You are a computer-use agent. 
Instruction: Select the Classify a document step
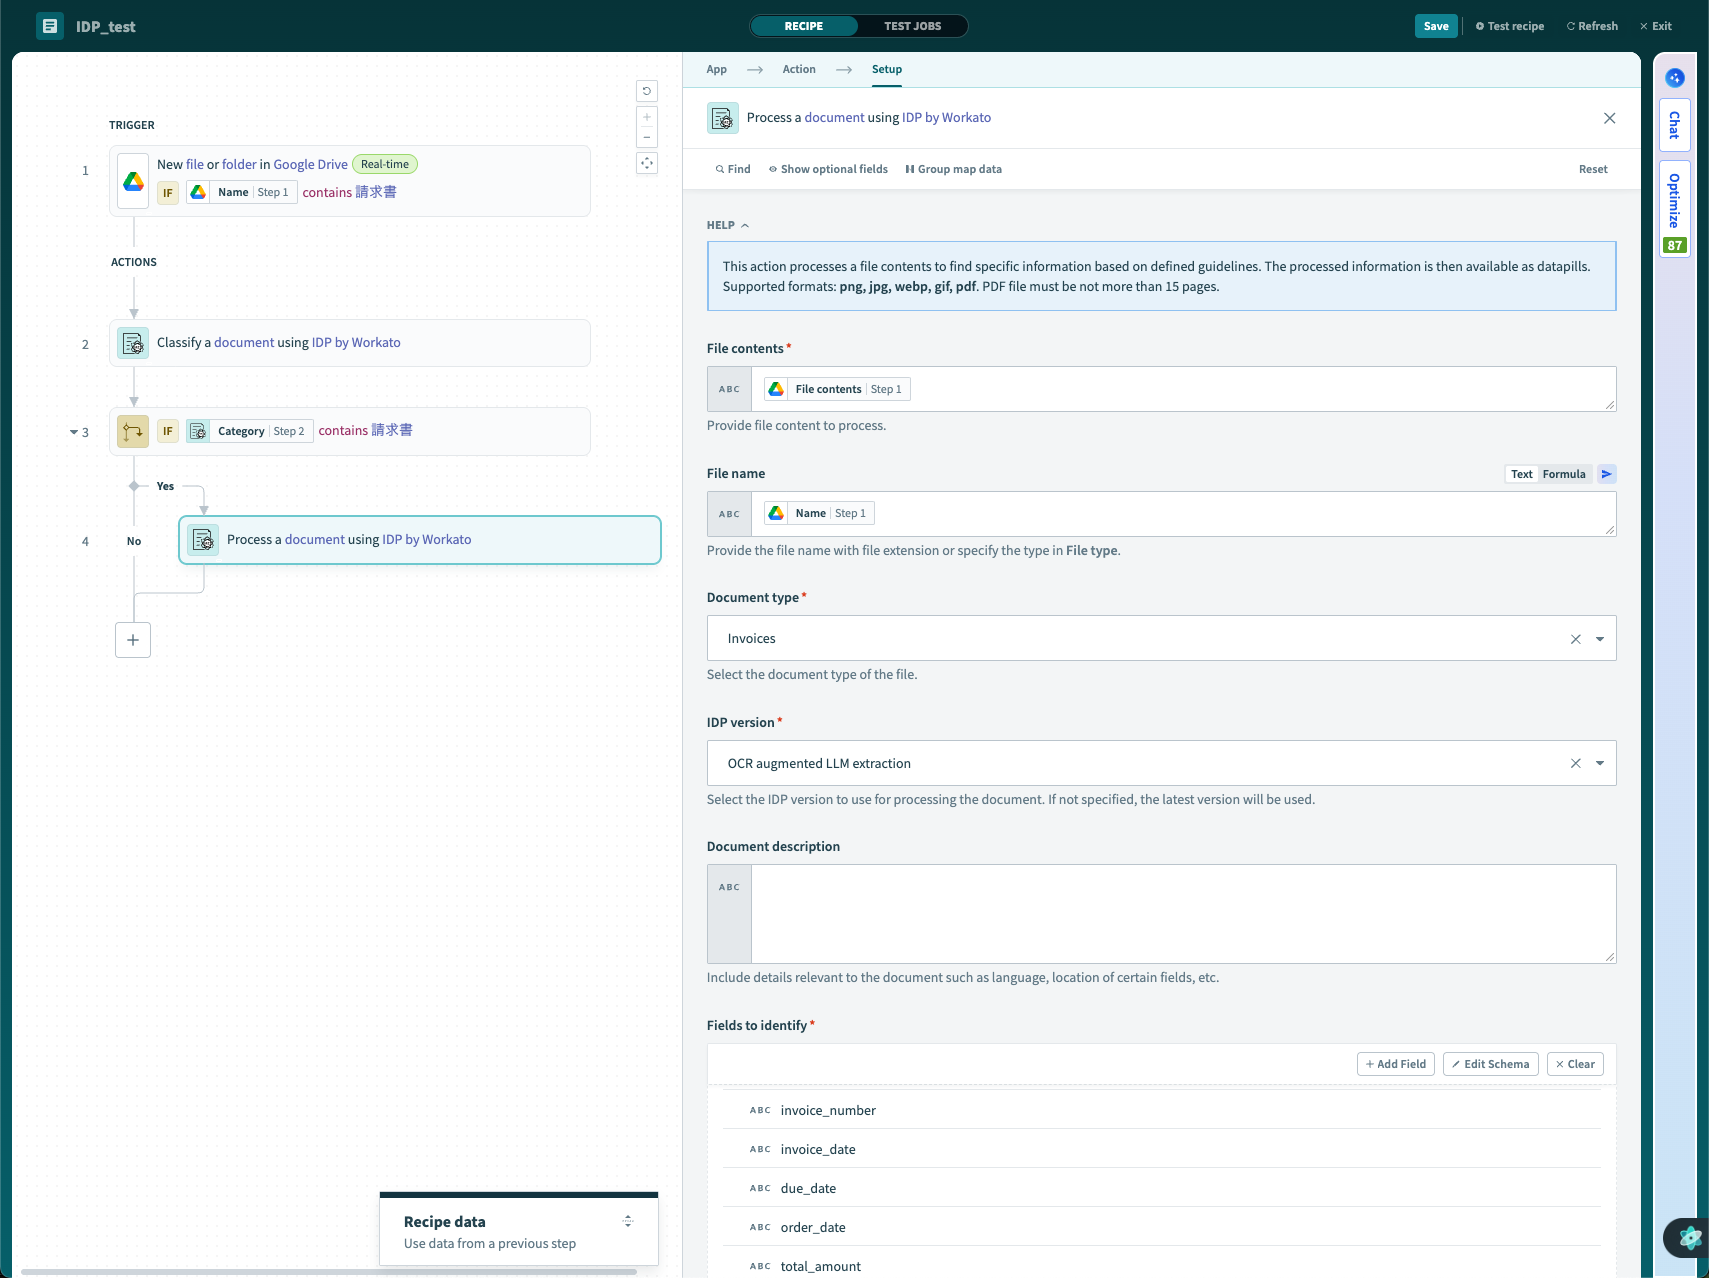coord(350,343)
